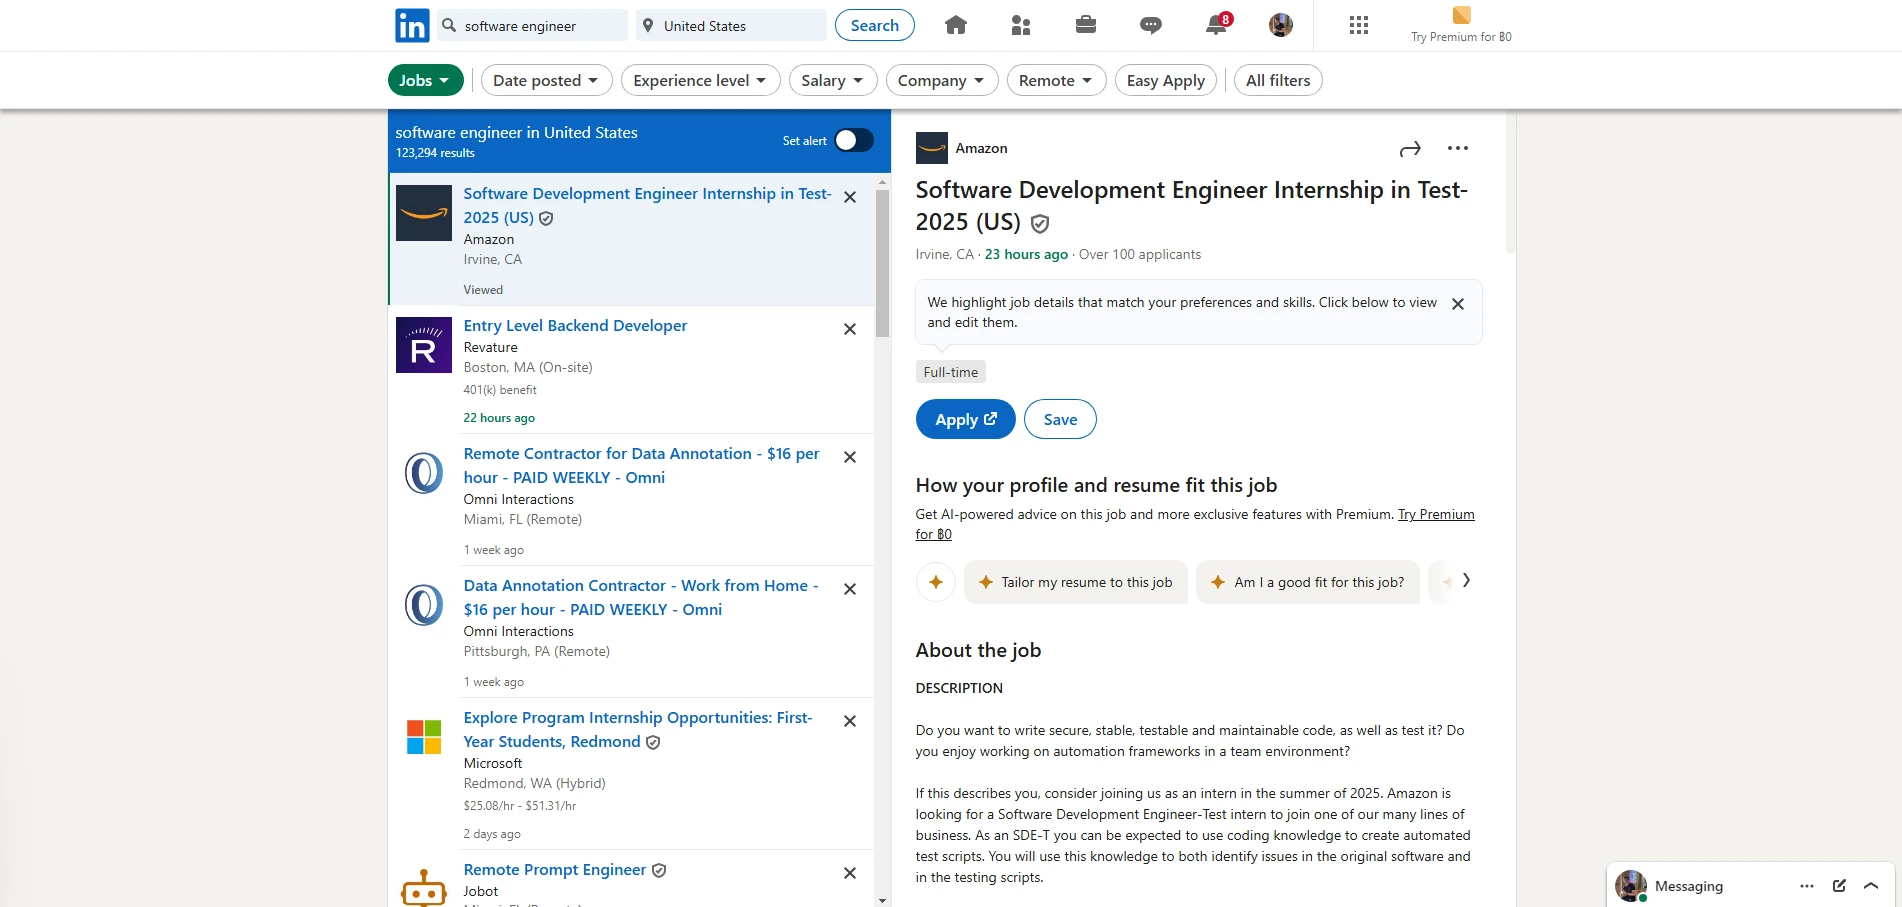
Task: Open Data Annotation Contractor Work from Home listing
Action: 641,598
